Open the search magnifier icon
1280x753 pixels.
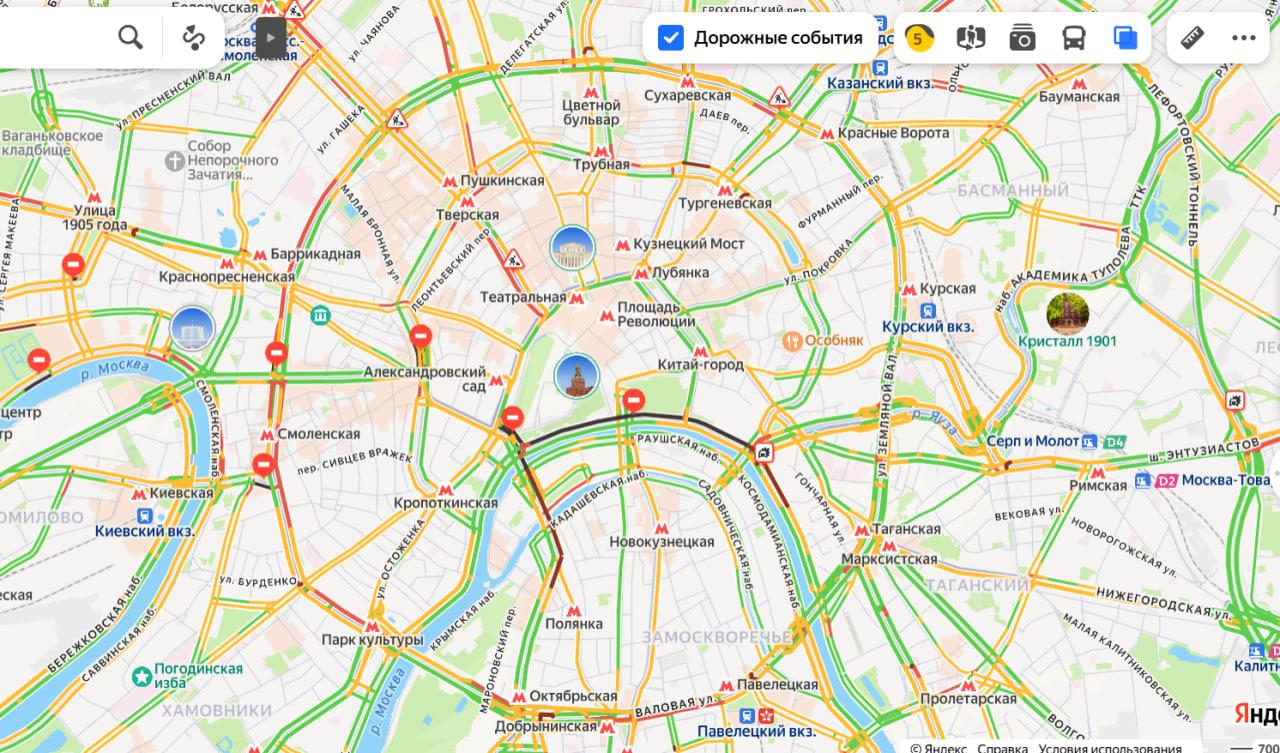[131, 38]
